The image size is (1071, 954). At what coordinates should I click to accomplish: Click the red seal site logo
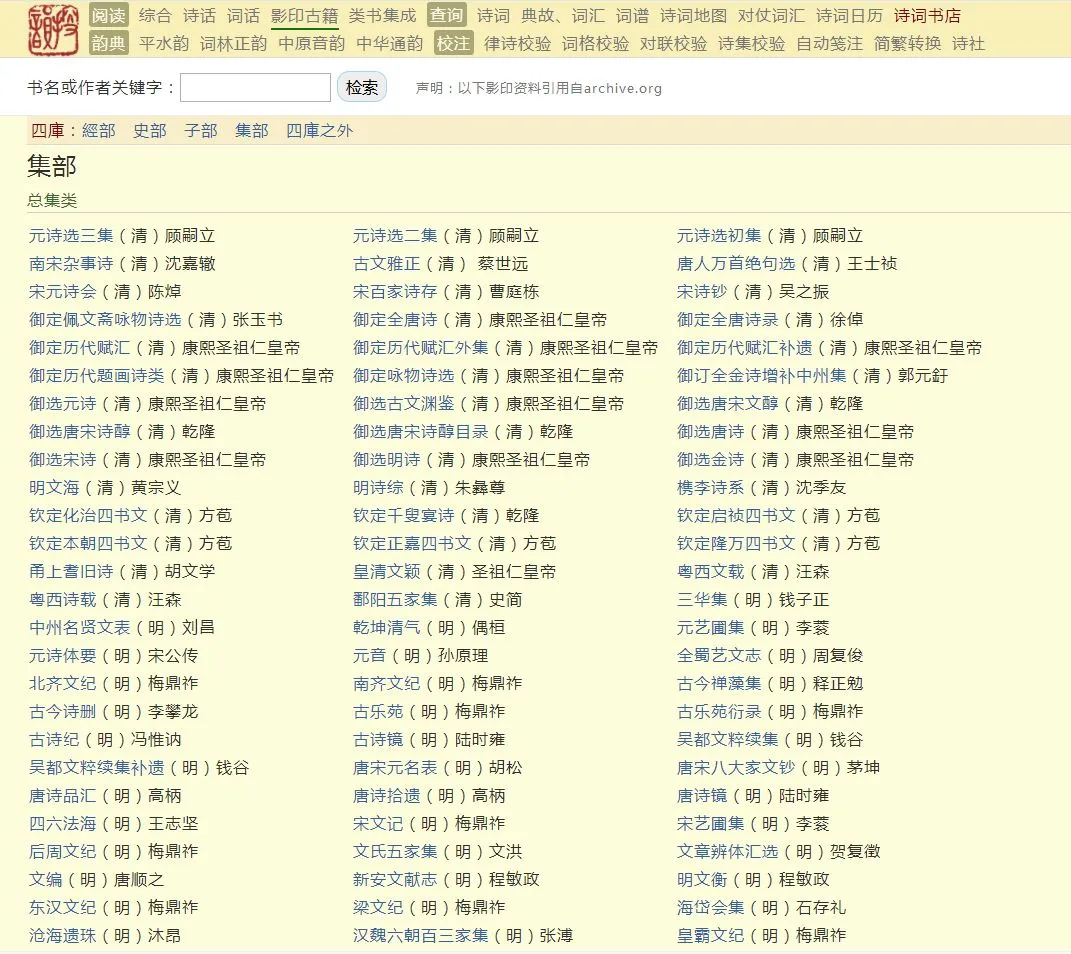pyautogui.click(x=53, y=29)
